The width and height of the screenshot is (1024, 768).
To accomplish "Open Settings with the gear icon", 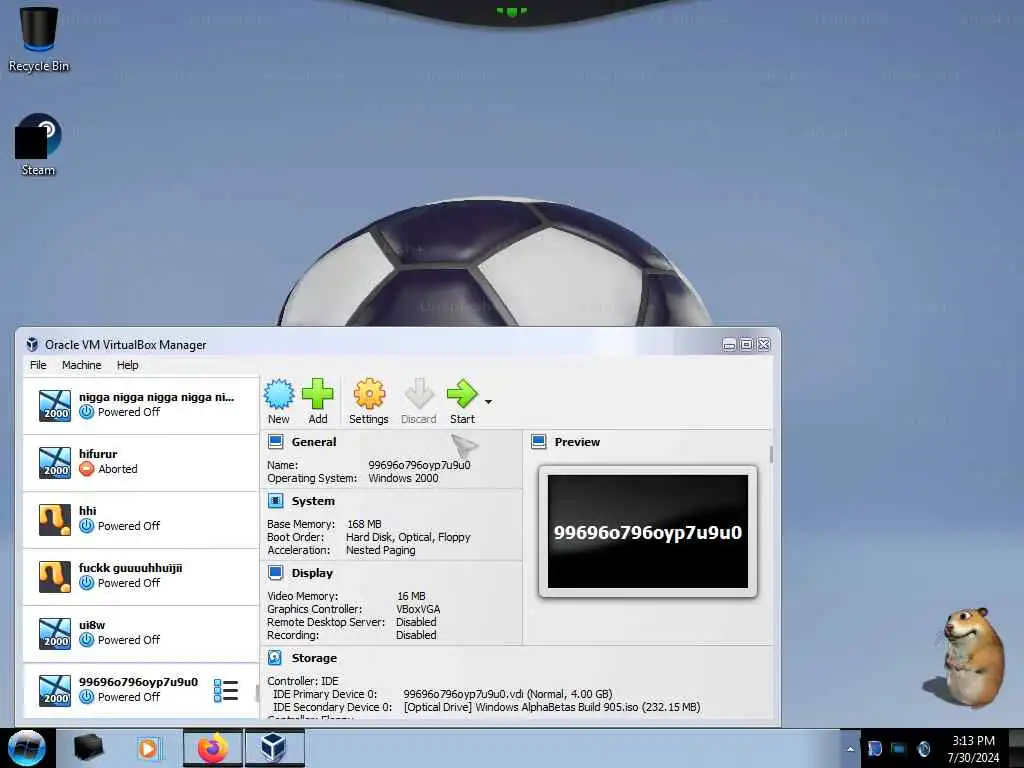I will pyautogui.click(x=368, y=401).
